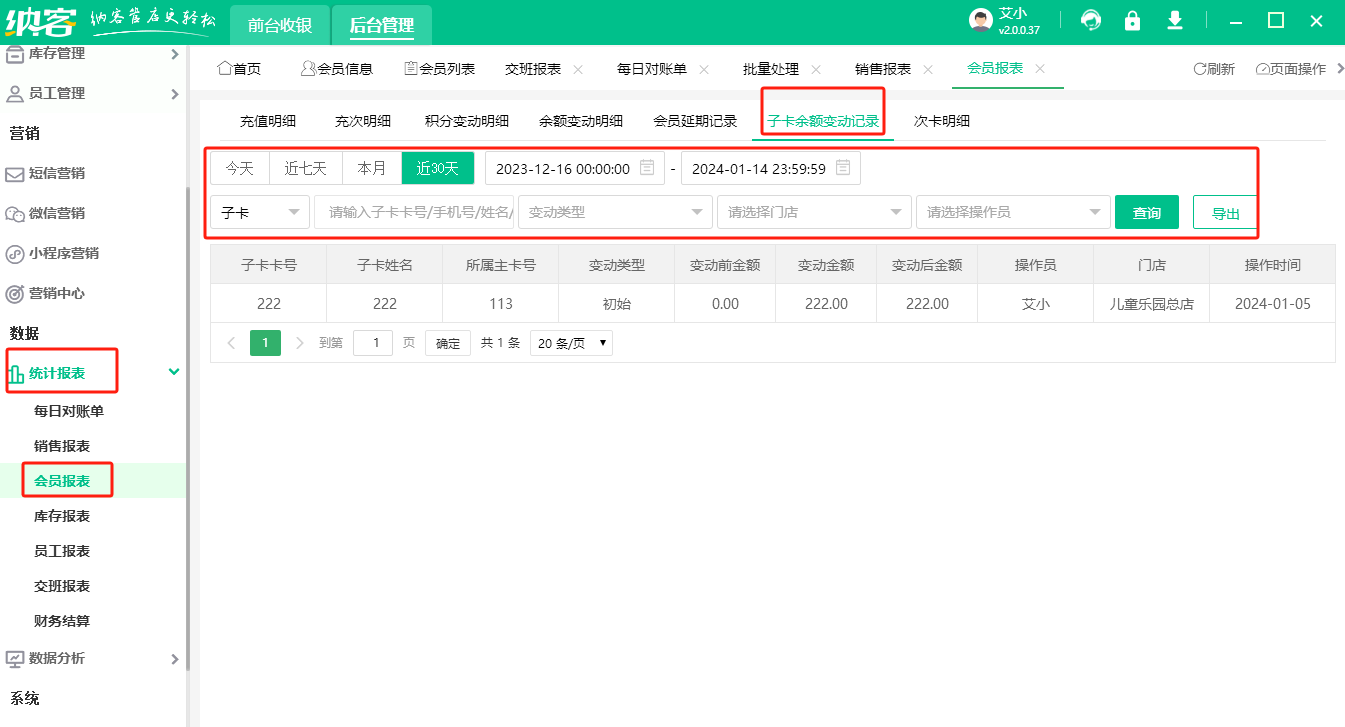Close the 销售报表 tab

(928, 69)
